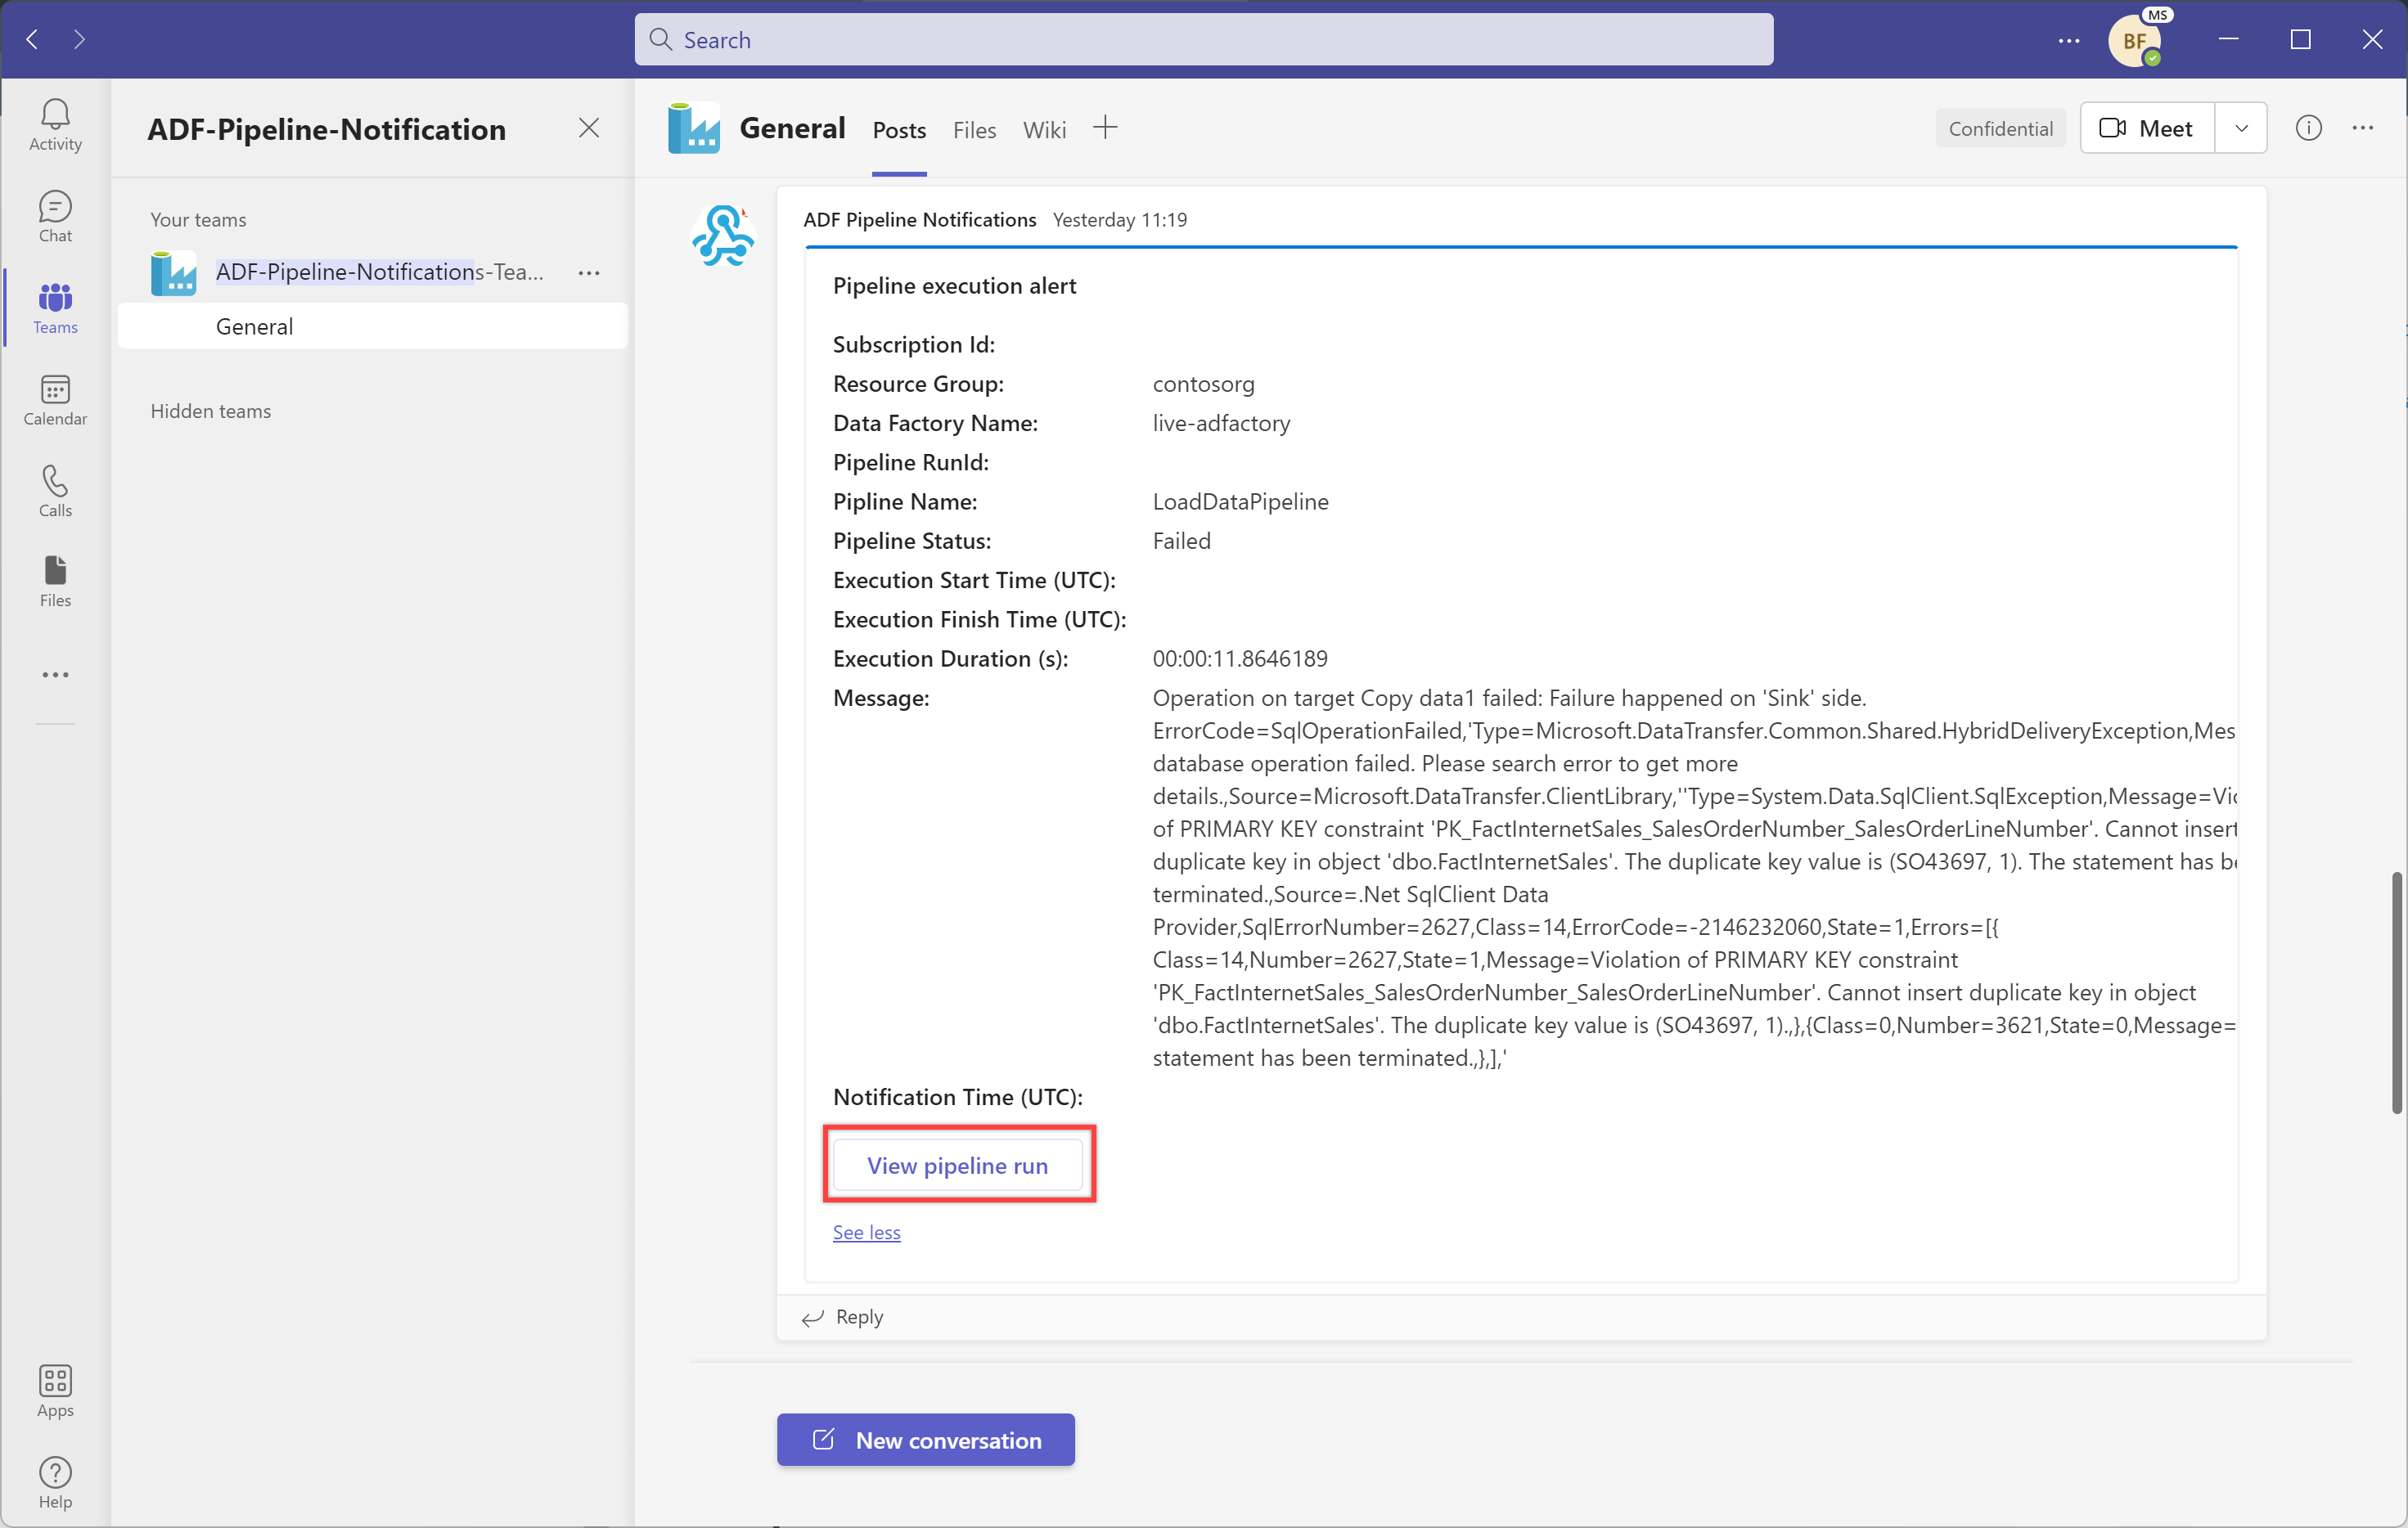Open the Help icon

coord(55,1482)
